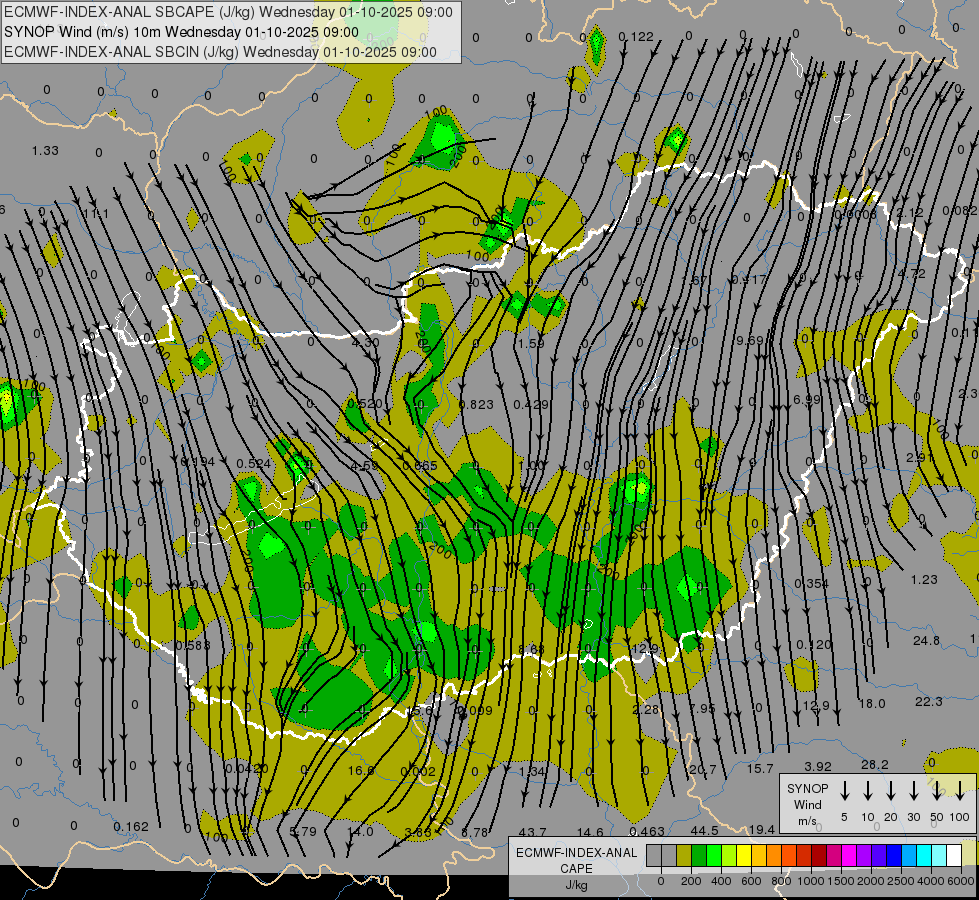979x900 pixels.
Task: Click the 5 m/s wind arrow in legend
Action: pos(844,791)
